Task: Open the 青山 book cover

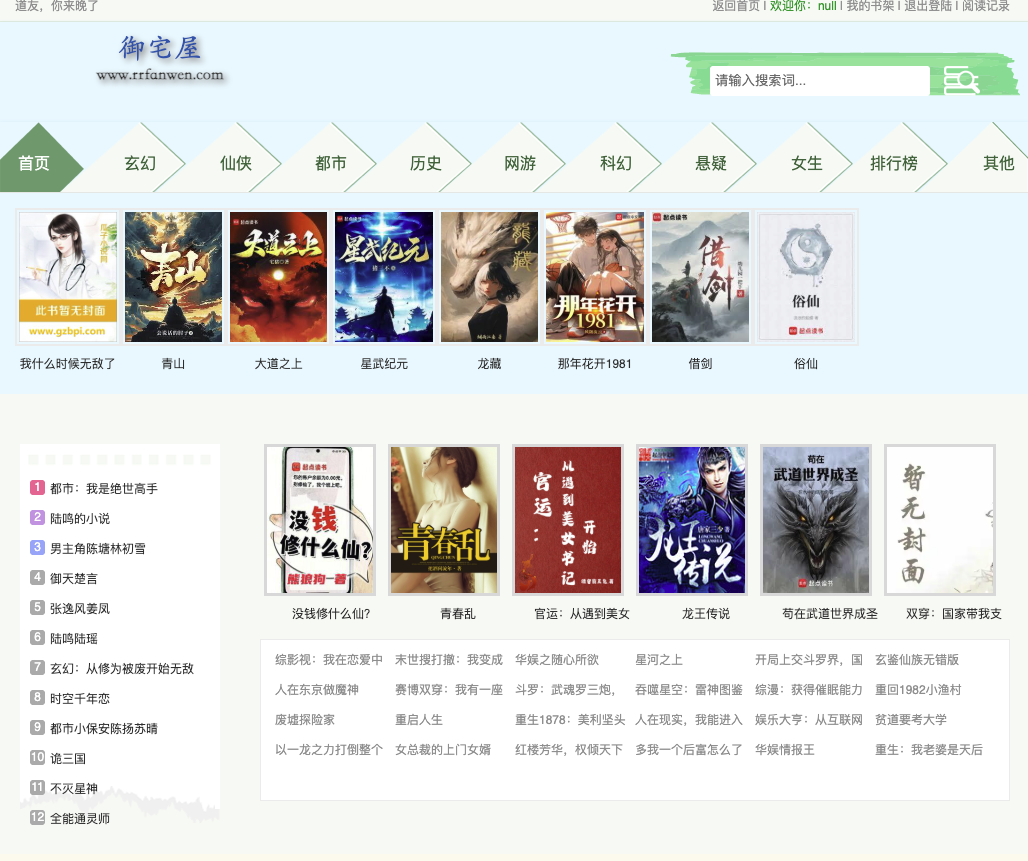Action: pos(172,277)
